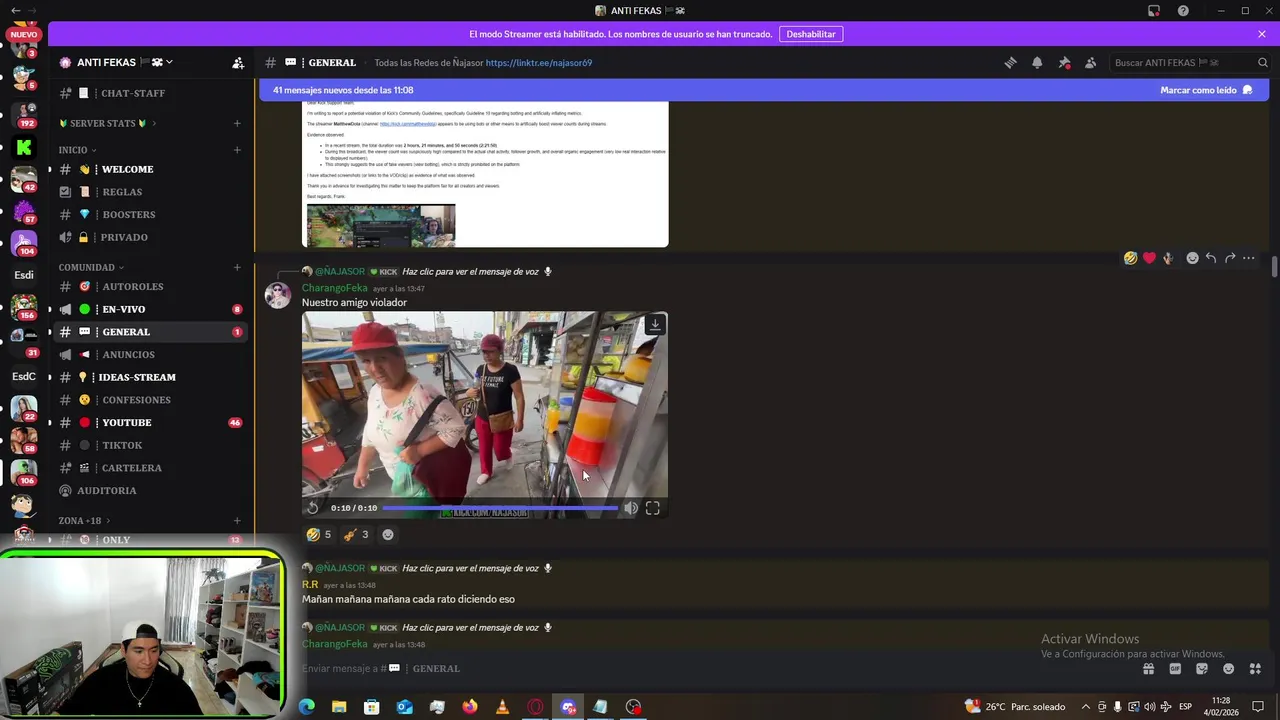The height and width of the screenshot is (720, 1280).
Task: Reply to the hovered message
Action: pyautogui.click(x=1211, y=258)
